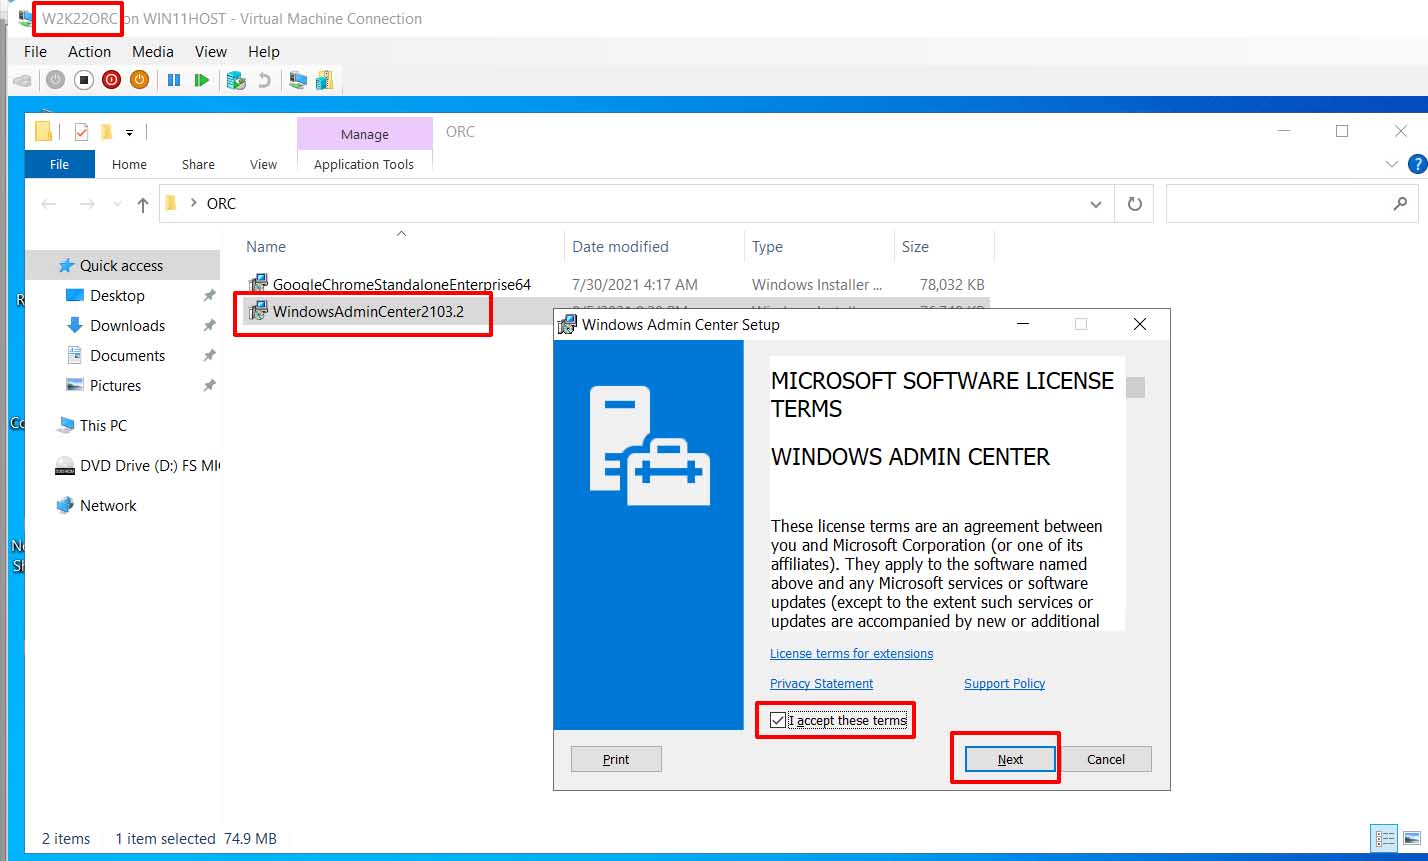This screenshot has height=861, width=1428.
Task: Toggle the 'I accept these terms' checkbox
Action: coord(778,720)
